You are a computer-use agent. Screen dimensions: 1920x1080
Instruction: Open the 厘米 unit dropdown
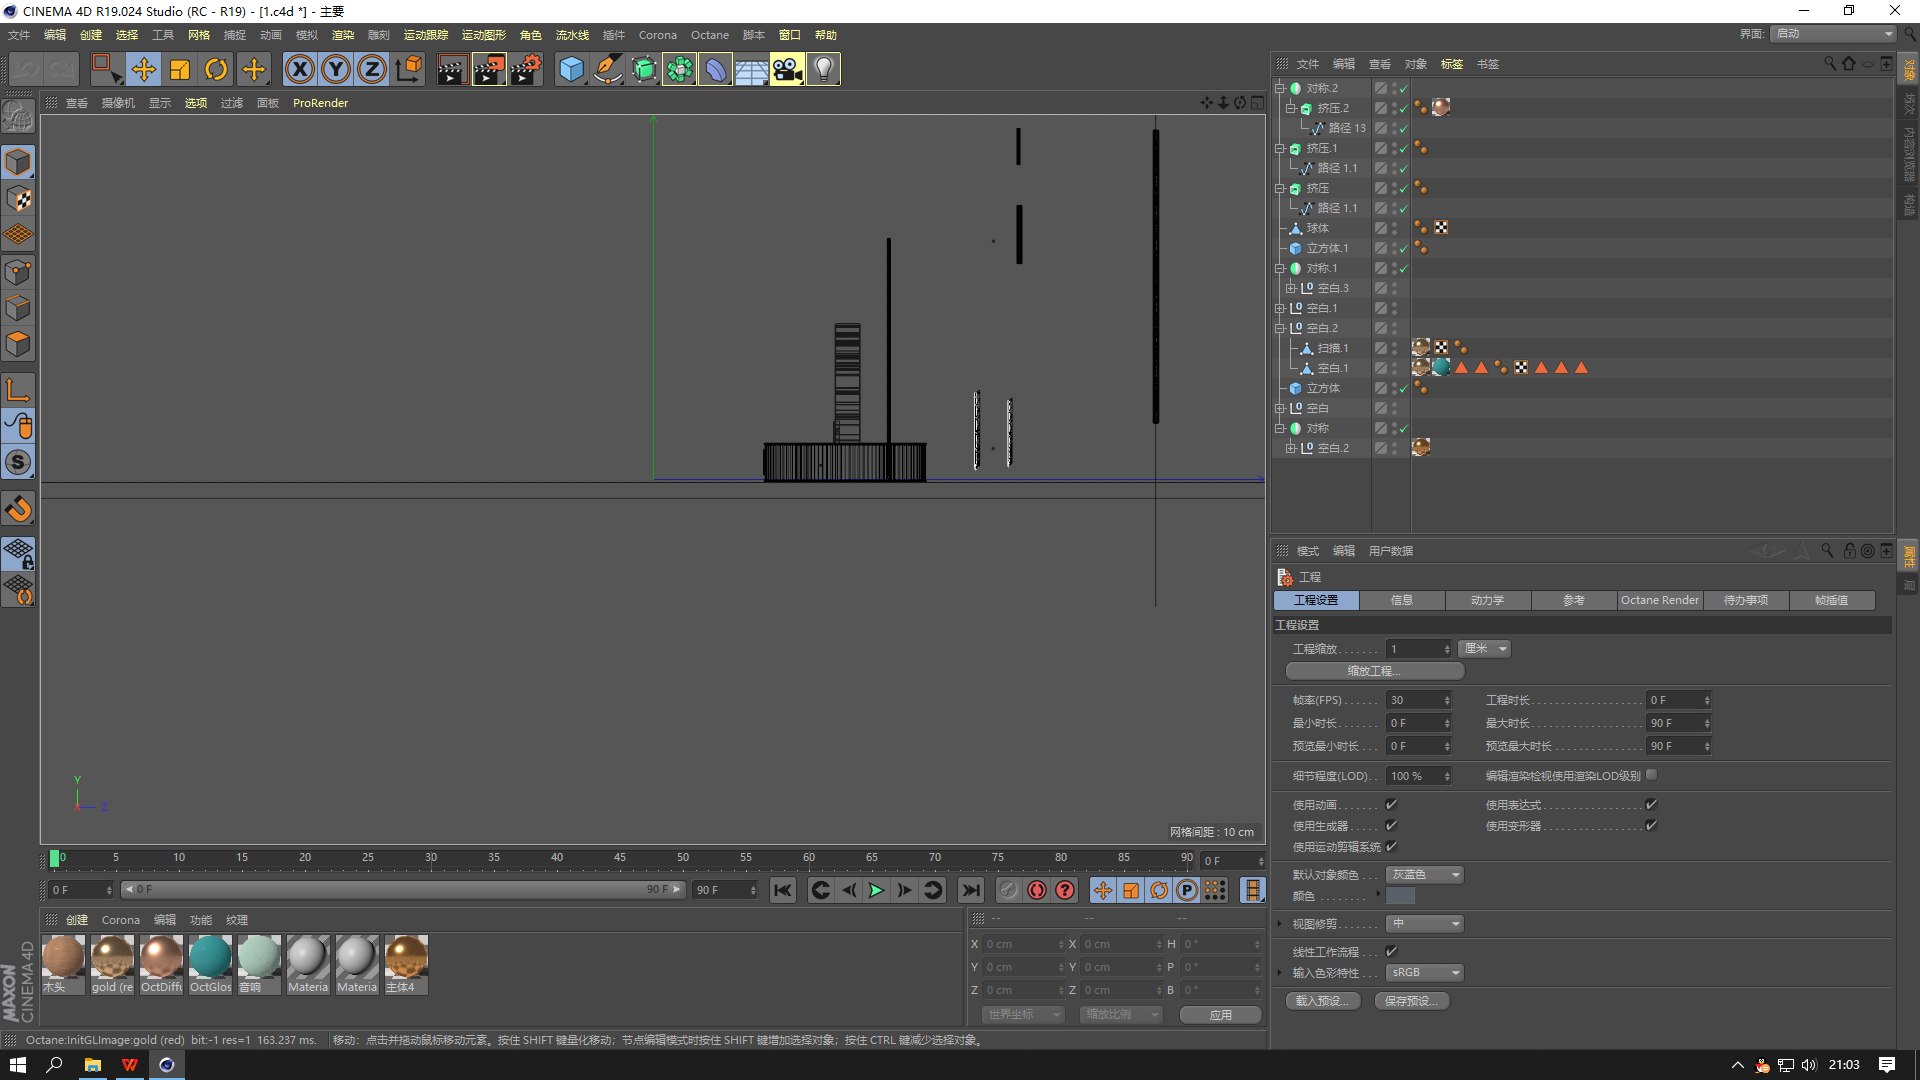[x=1484, y=649]
